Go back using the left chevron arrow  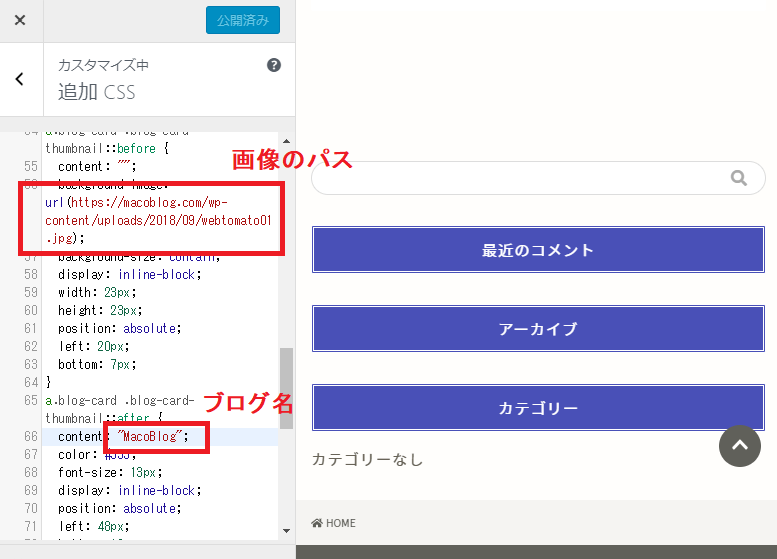pyautogui.click(x=19, y=79)
